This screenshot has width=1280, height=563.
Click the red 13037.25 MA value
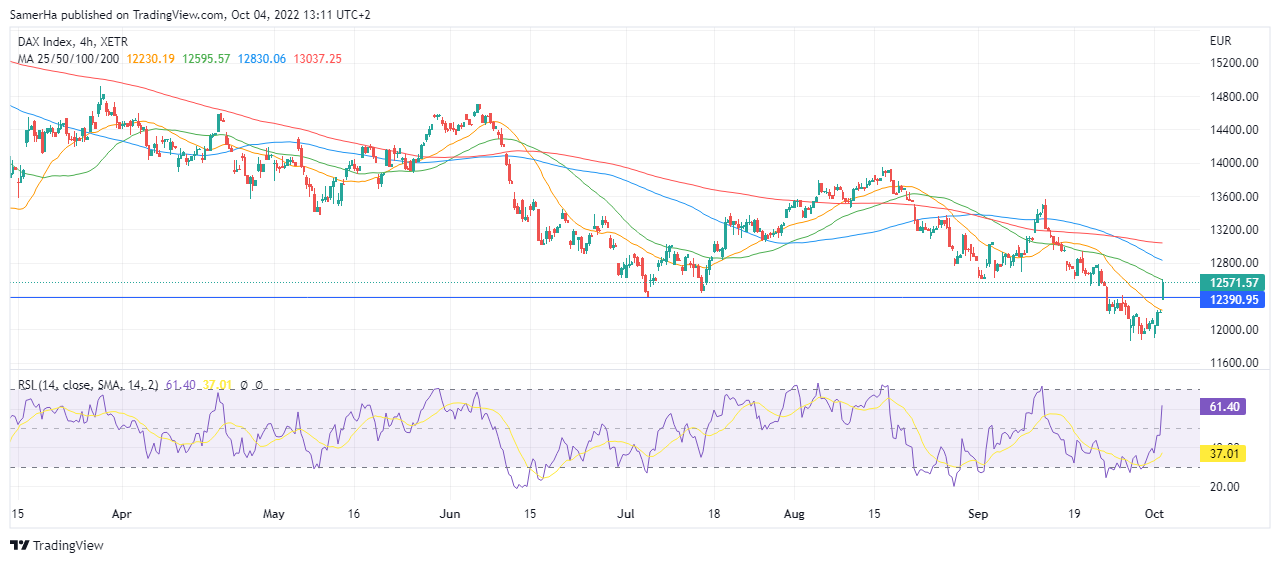pyautogui.click(x=316, y=59)
